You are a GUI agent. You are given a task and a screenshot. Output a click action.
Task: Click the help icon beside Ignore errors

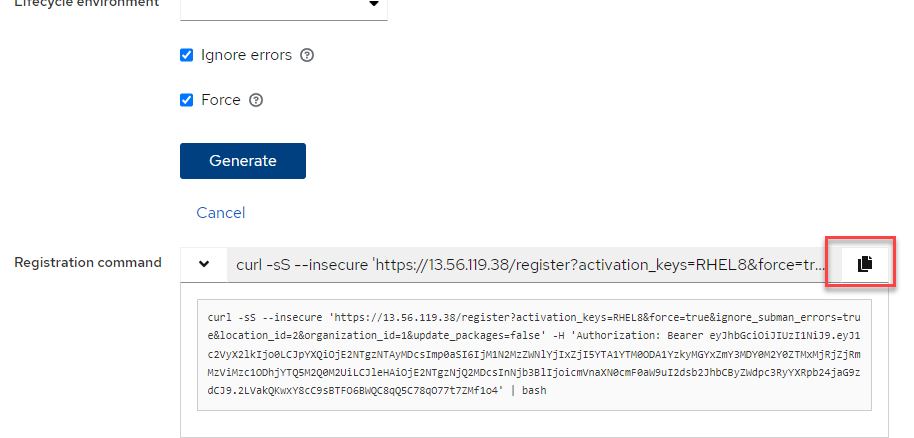coord(307,55)
